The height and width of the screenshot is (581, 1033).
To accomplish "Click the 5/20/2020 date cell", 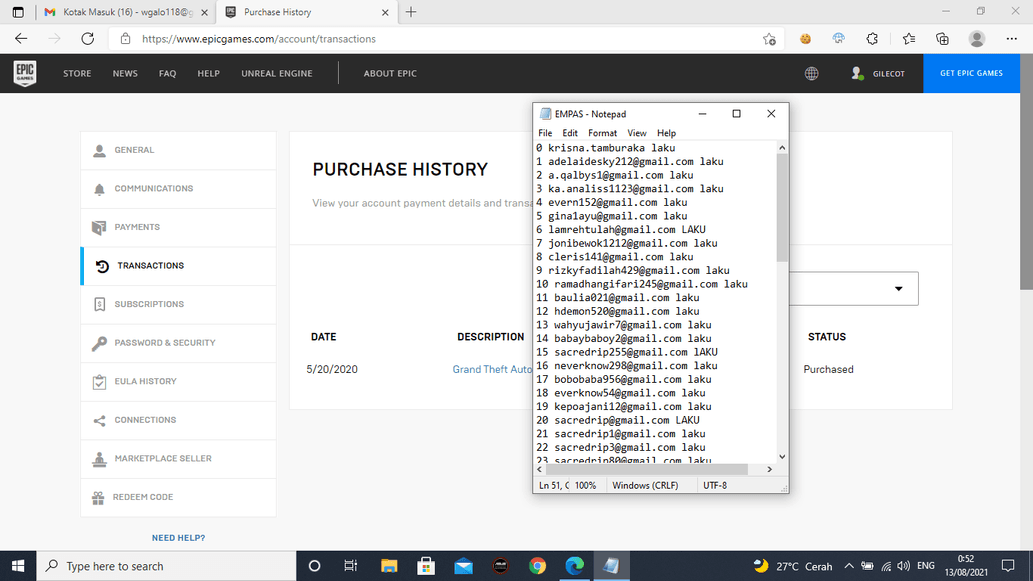I will [332, 370].
